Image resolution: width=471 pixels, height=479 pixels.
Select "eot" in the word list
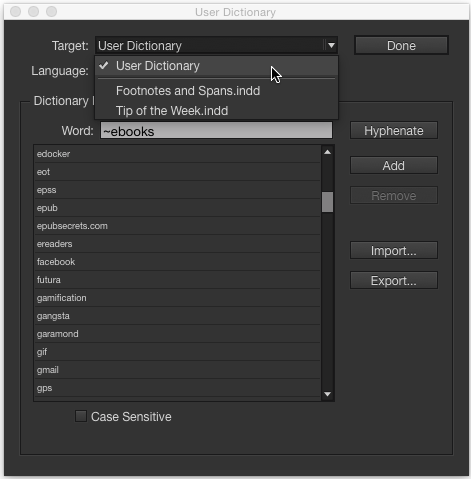[178, 172]
